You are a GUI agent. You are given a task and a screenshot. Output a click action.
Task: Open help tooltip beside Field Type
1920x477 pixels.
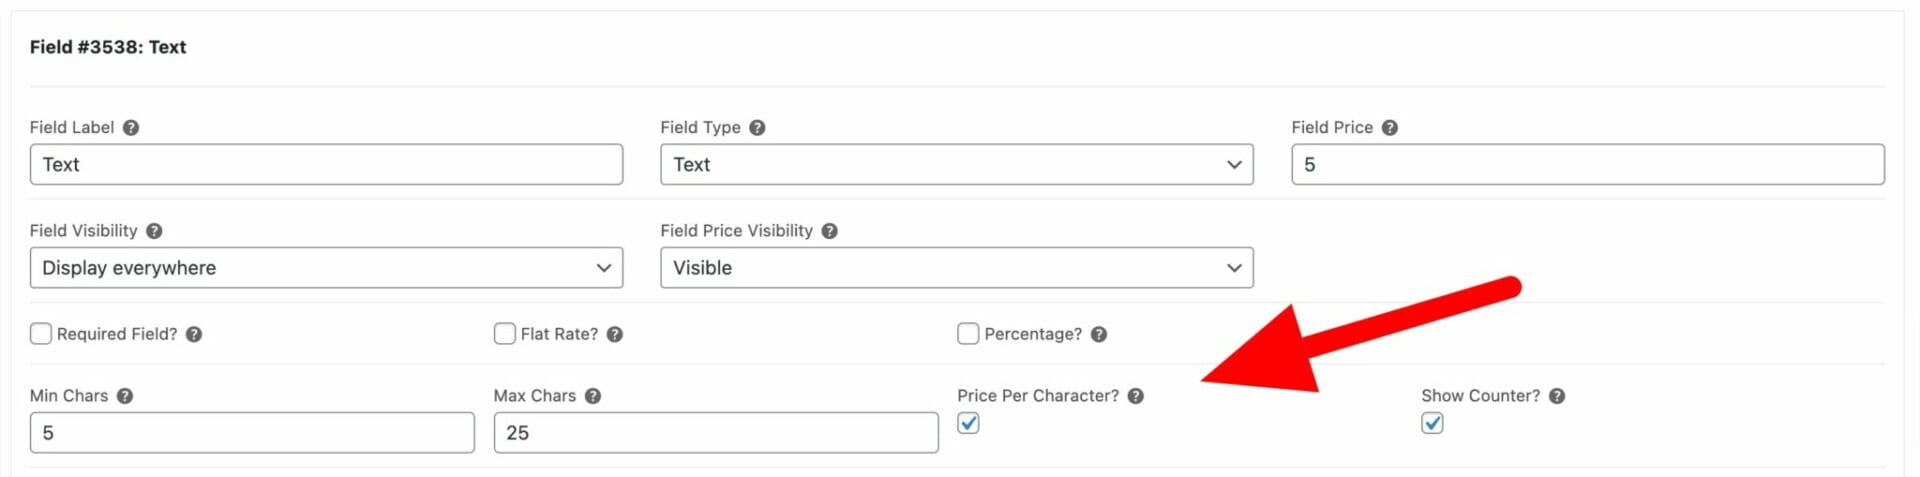[x=757, y=128]
